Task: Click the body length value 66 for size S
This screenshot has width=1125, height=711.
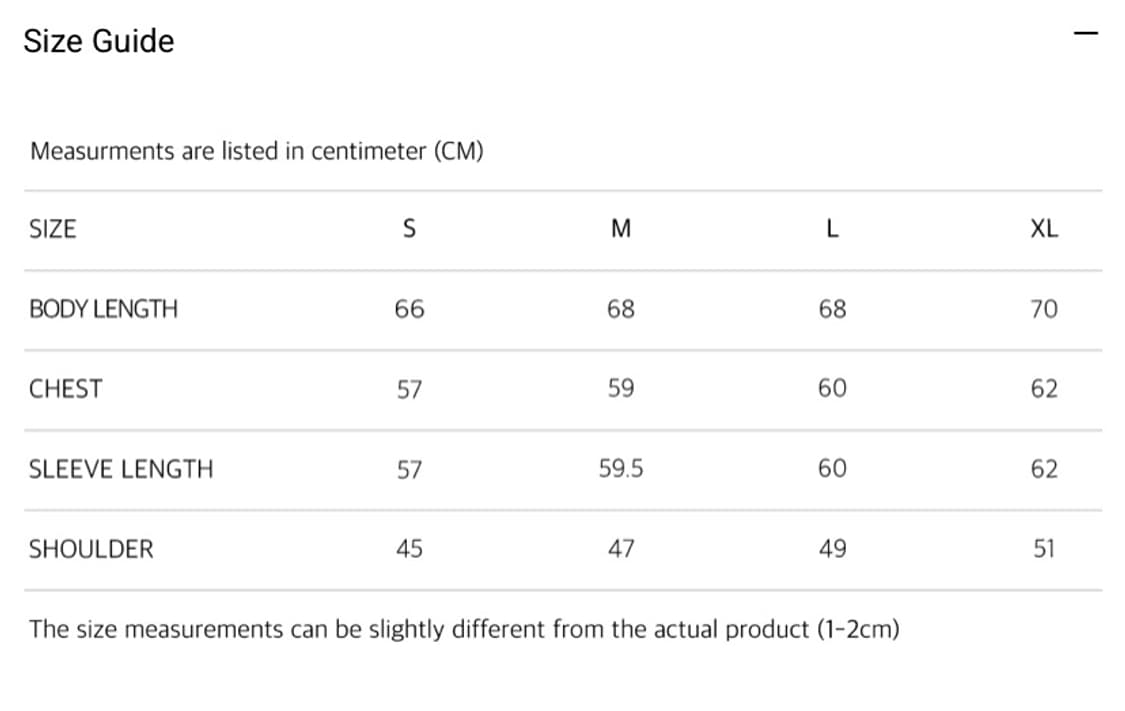Action: tap(409, 309)
